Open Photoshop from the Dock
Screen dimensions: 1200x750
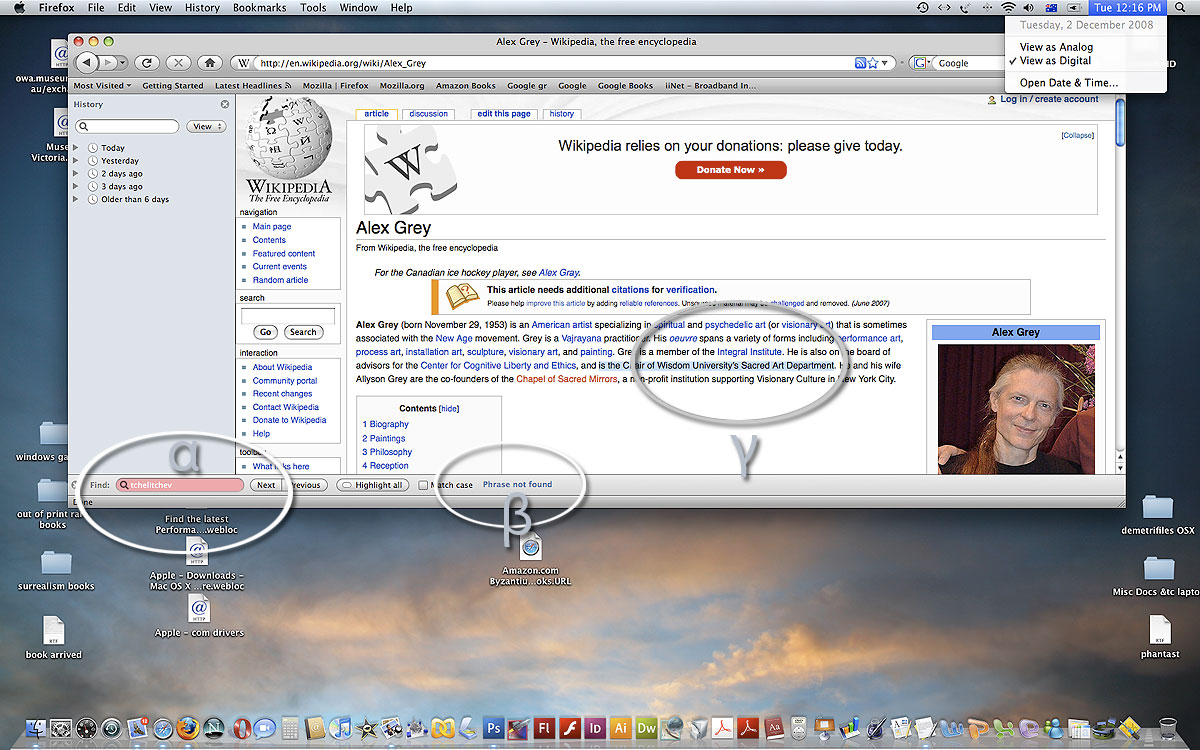tap(492, 727)
